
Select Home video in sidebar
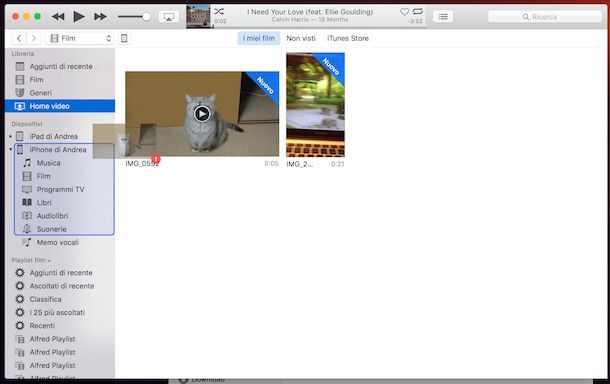point(60,106)
